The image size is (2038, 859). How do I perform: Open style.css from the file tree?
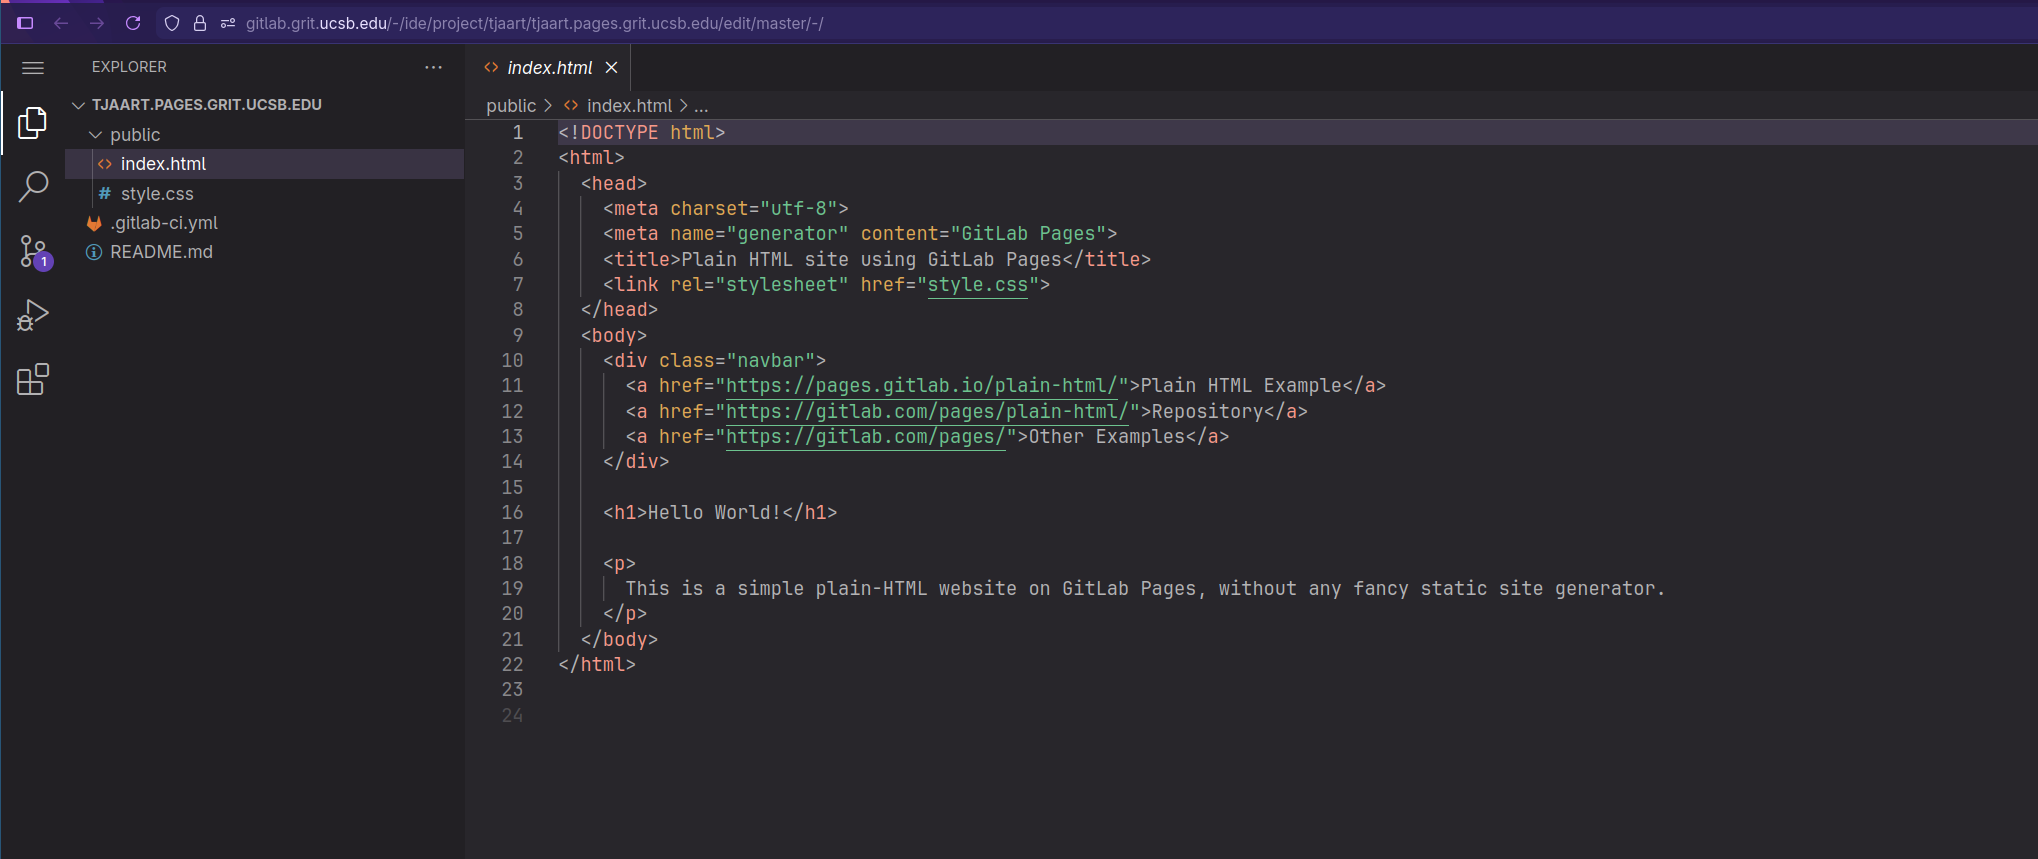(x=157, y=194)
